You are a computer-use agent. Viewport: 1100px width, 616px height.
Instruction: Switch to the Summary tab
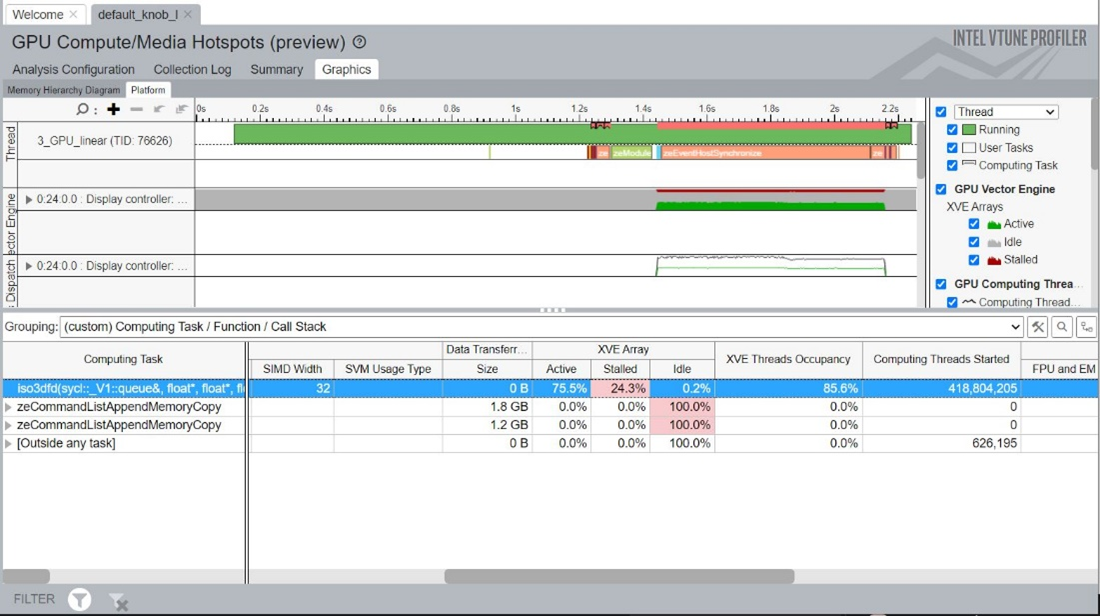276,69
